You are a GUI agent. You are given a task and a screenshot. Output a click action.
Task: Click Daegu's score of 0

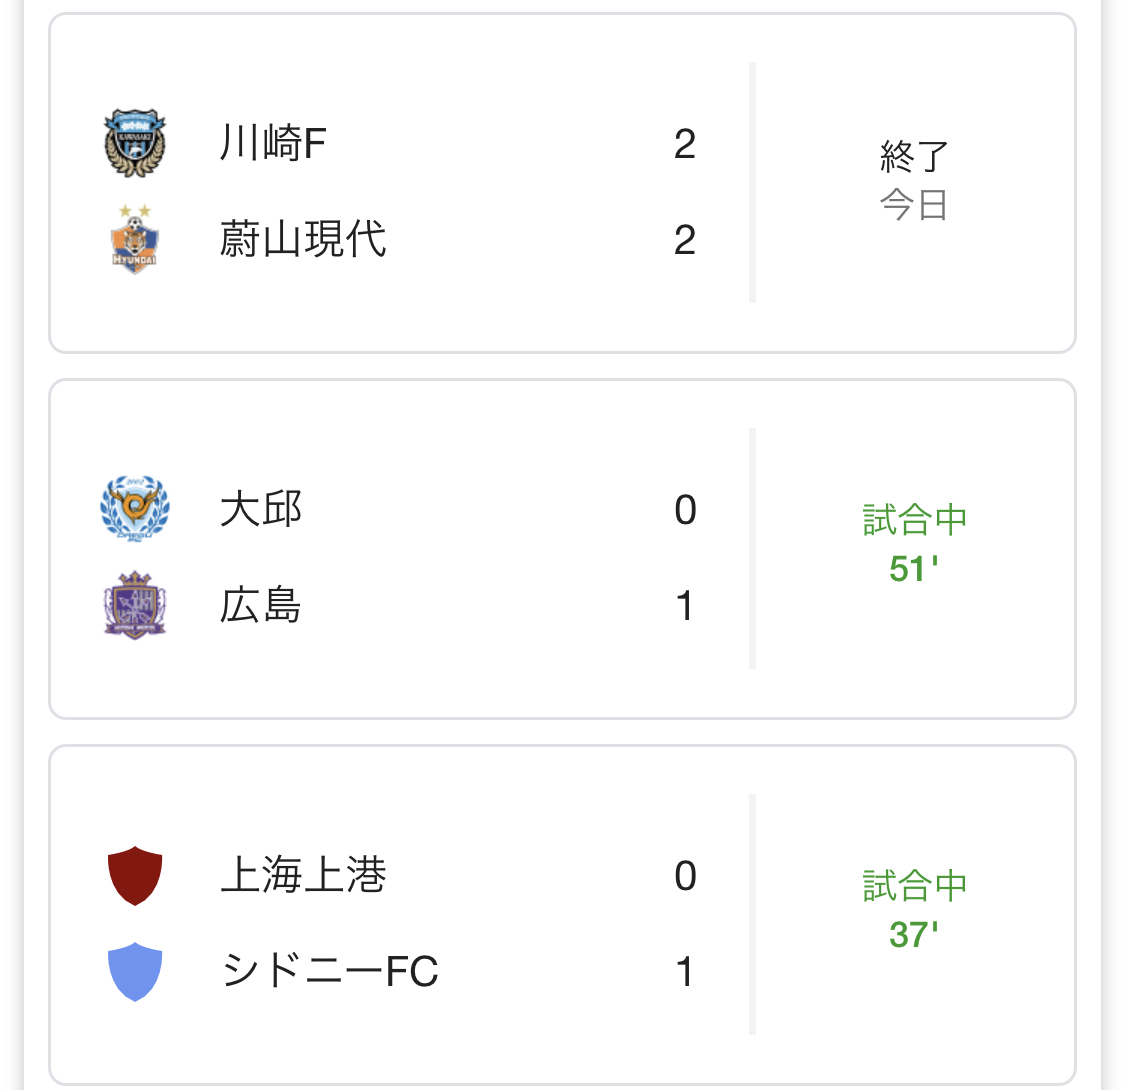pos(685,509)
